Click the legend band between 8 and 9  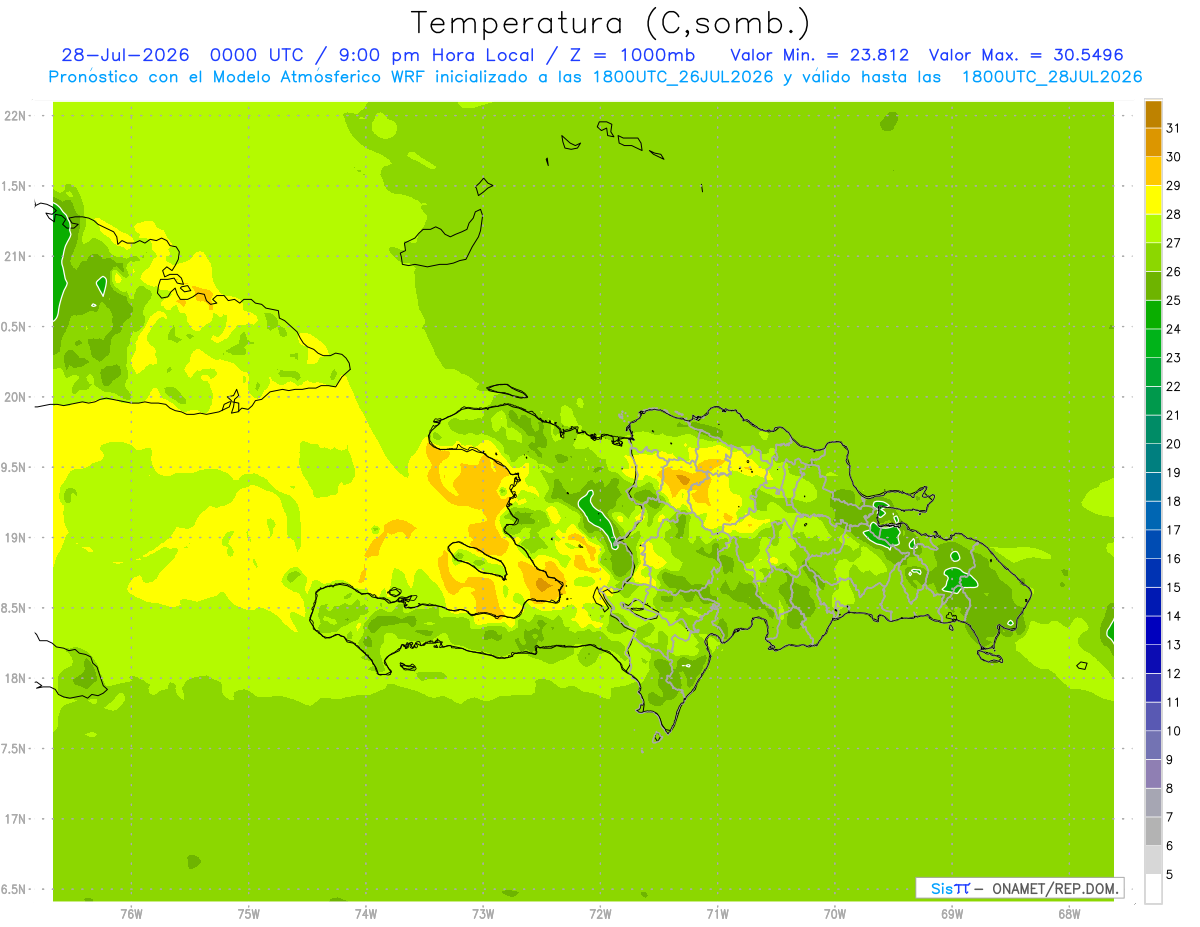click(1153, 774)
